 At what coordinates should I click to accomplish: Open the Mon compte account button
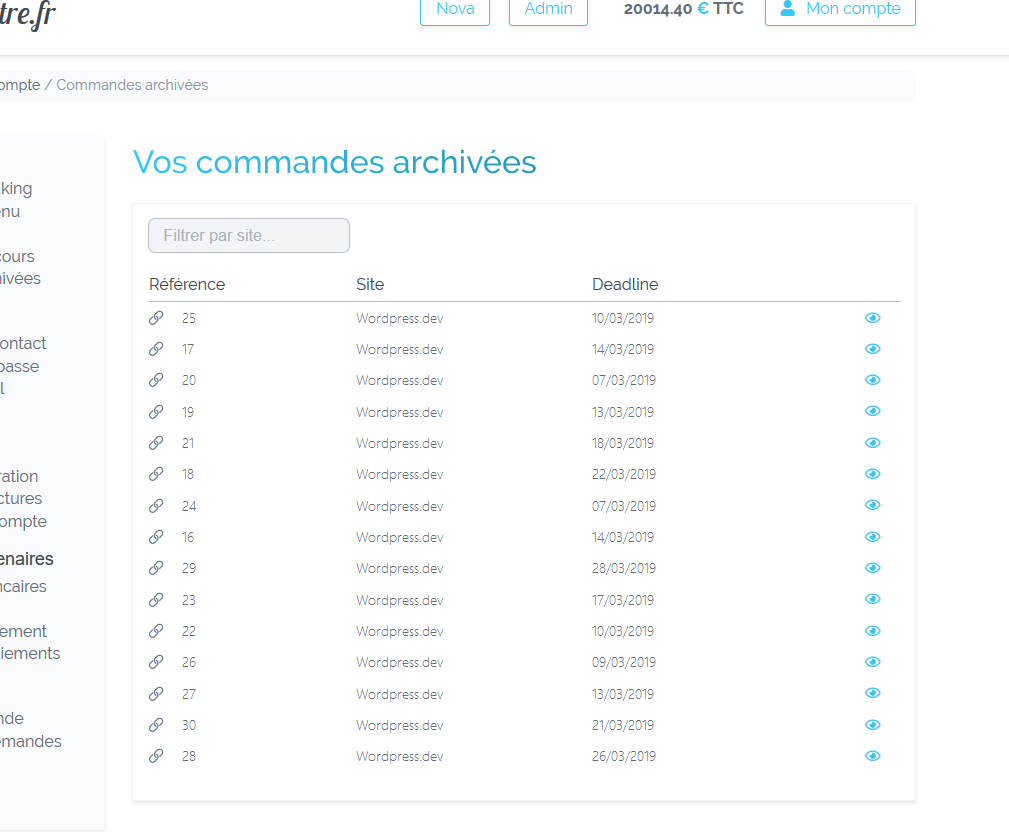pyautogui.click(x=840, y=10)
